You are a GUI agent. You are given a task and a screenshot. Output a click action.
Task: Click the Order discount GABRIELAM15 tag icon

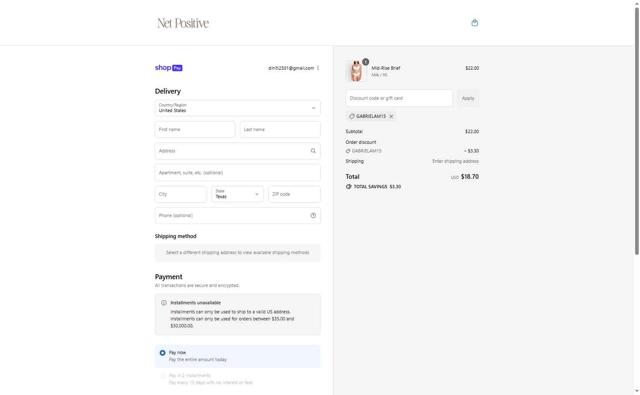point(348,151)
